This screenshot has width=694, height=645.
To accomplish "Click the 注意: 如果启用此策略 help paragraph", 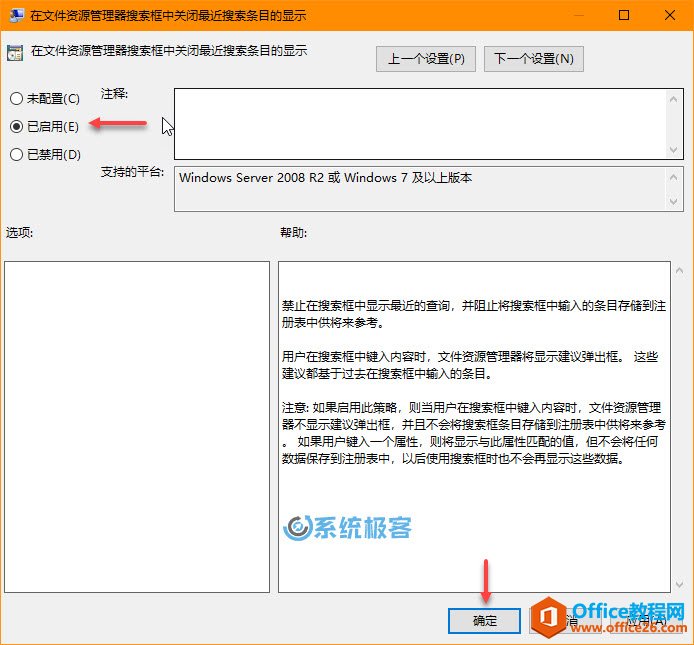I will [474, 433].
